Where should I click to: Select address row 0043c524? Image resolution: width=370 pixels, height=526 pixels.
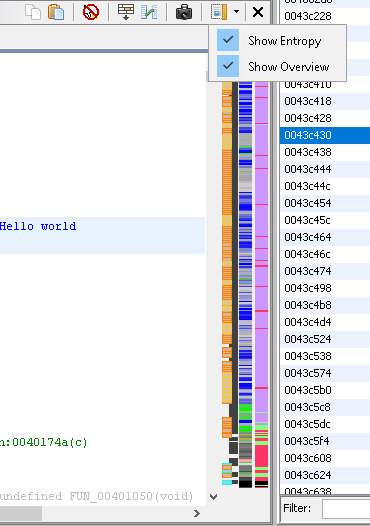pos(325,339)
